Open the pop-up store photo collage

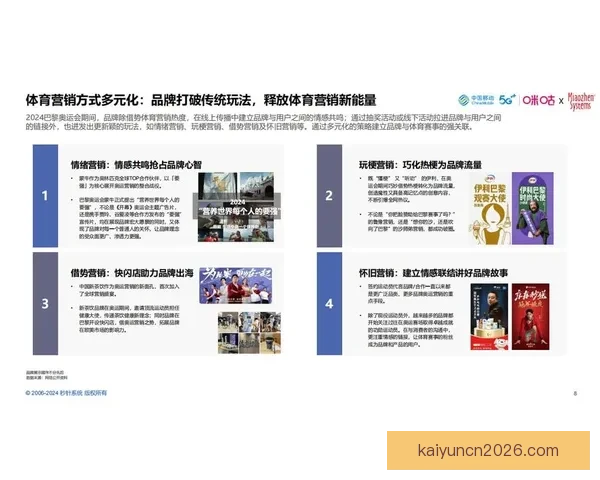click(x=249, y=332)
